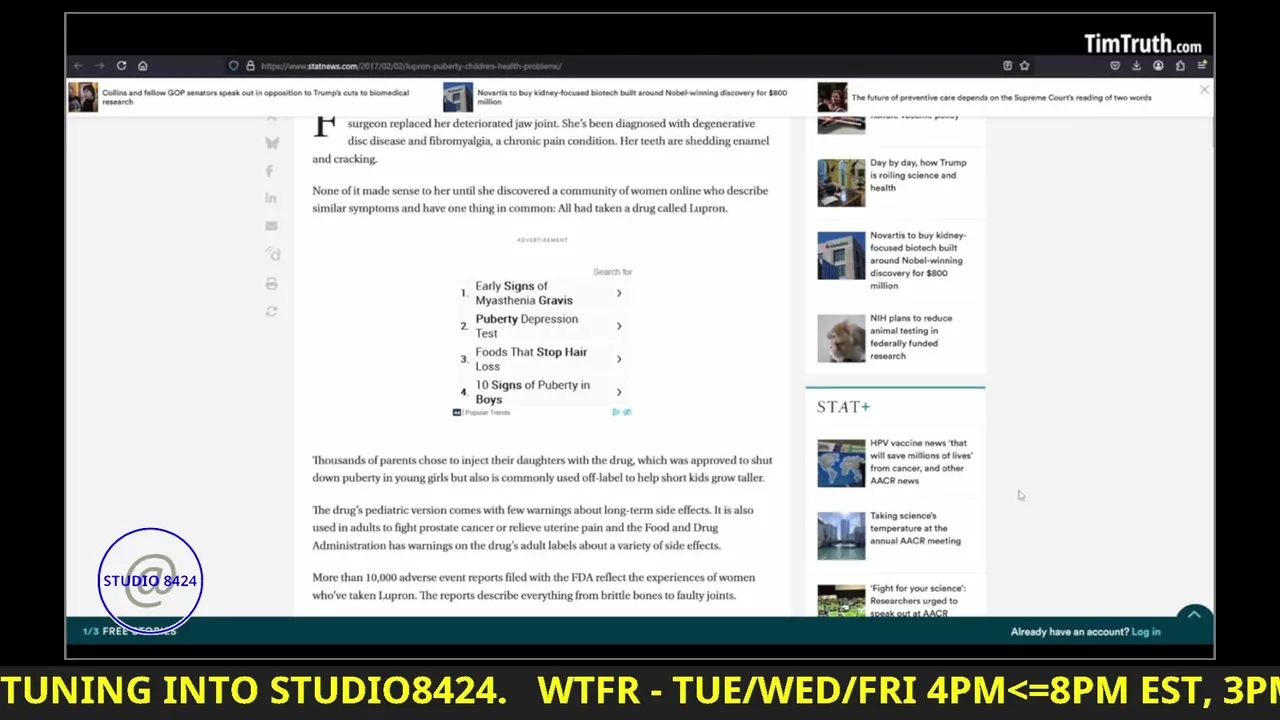Open 10 Signs of Puberty in Boys ad

532,392
